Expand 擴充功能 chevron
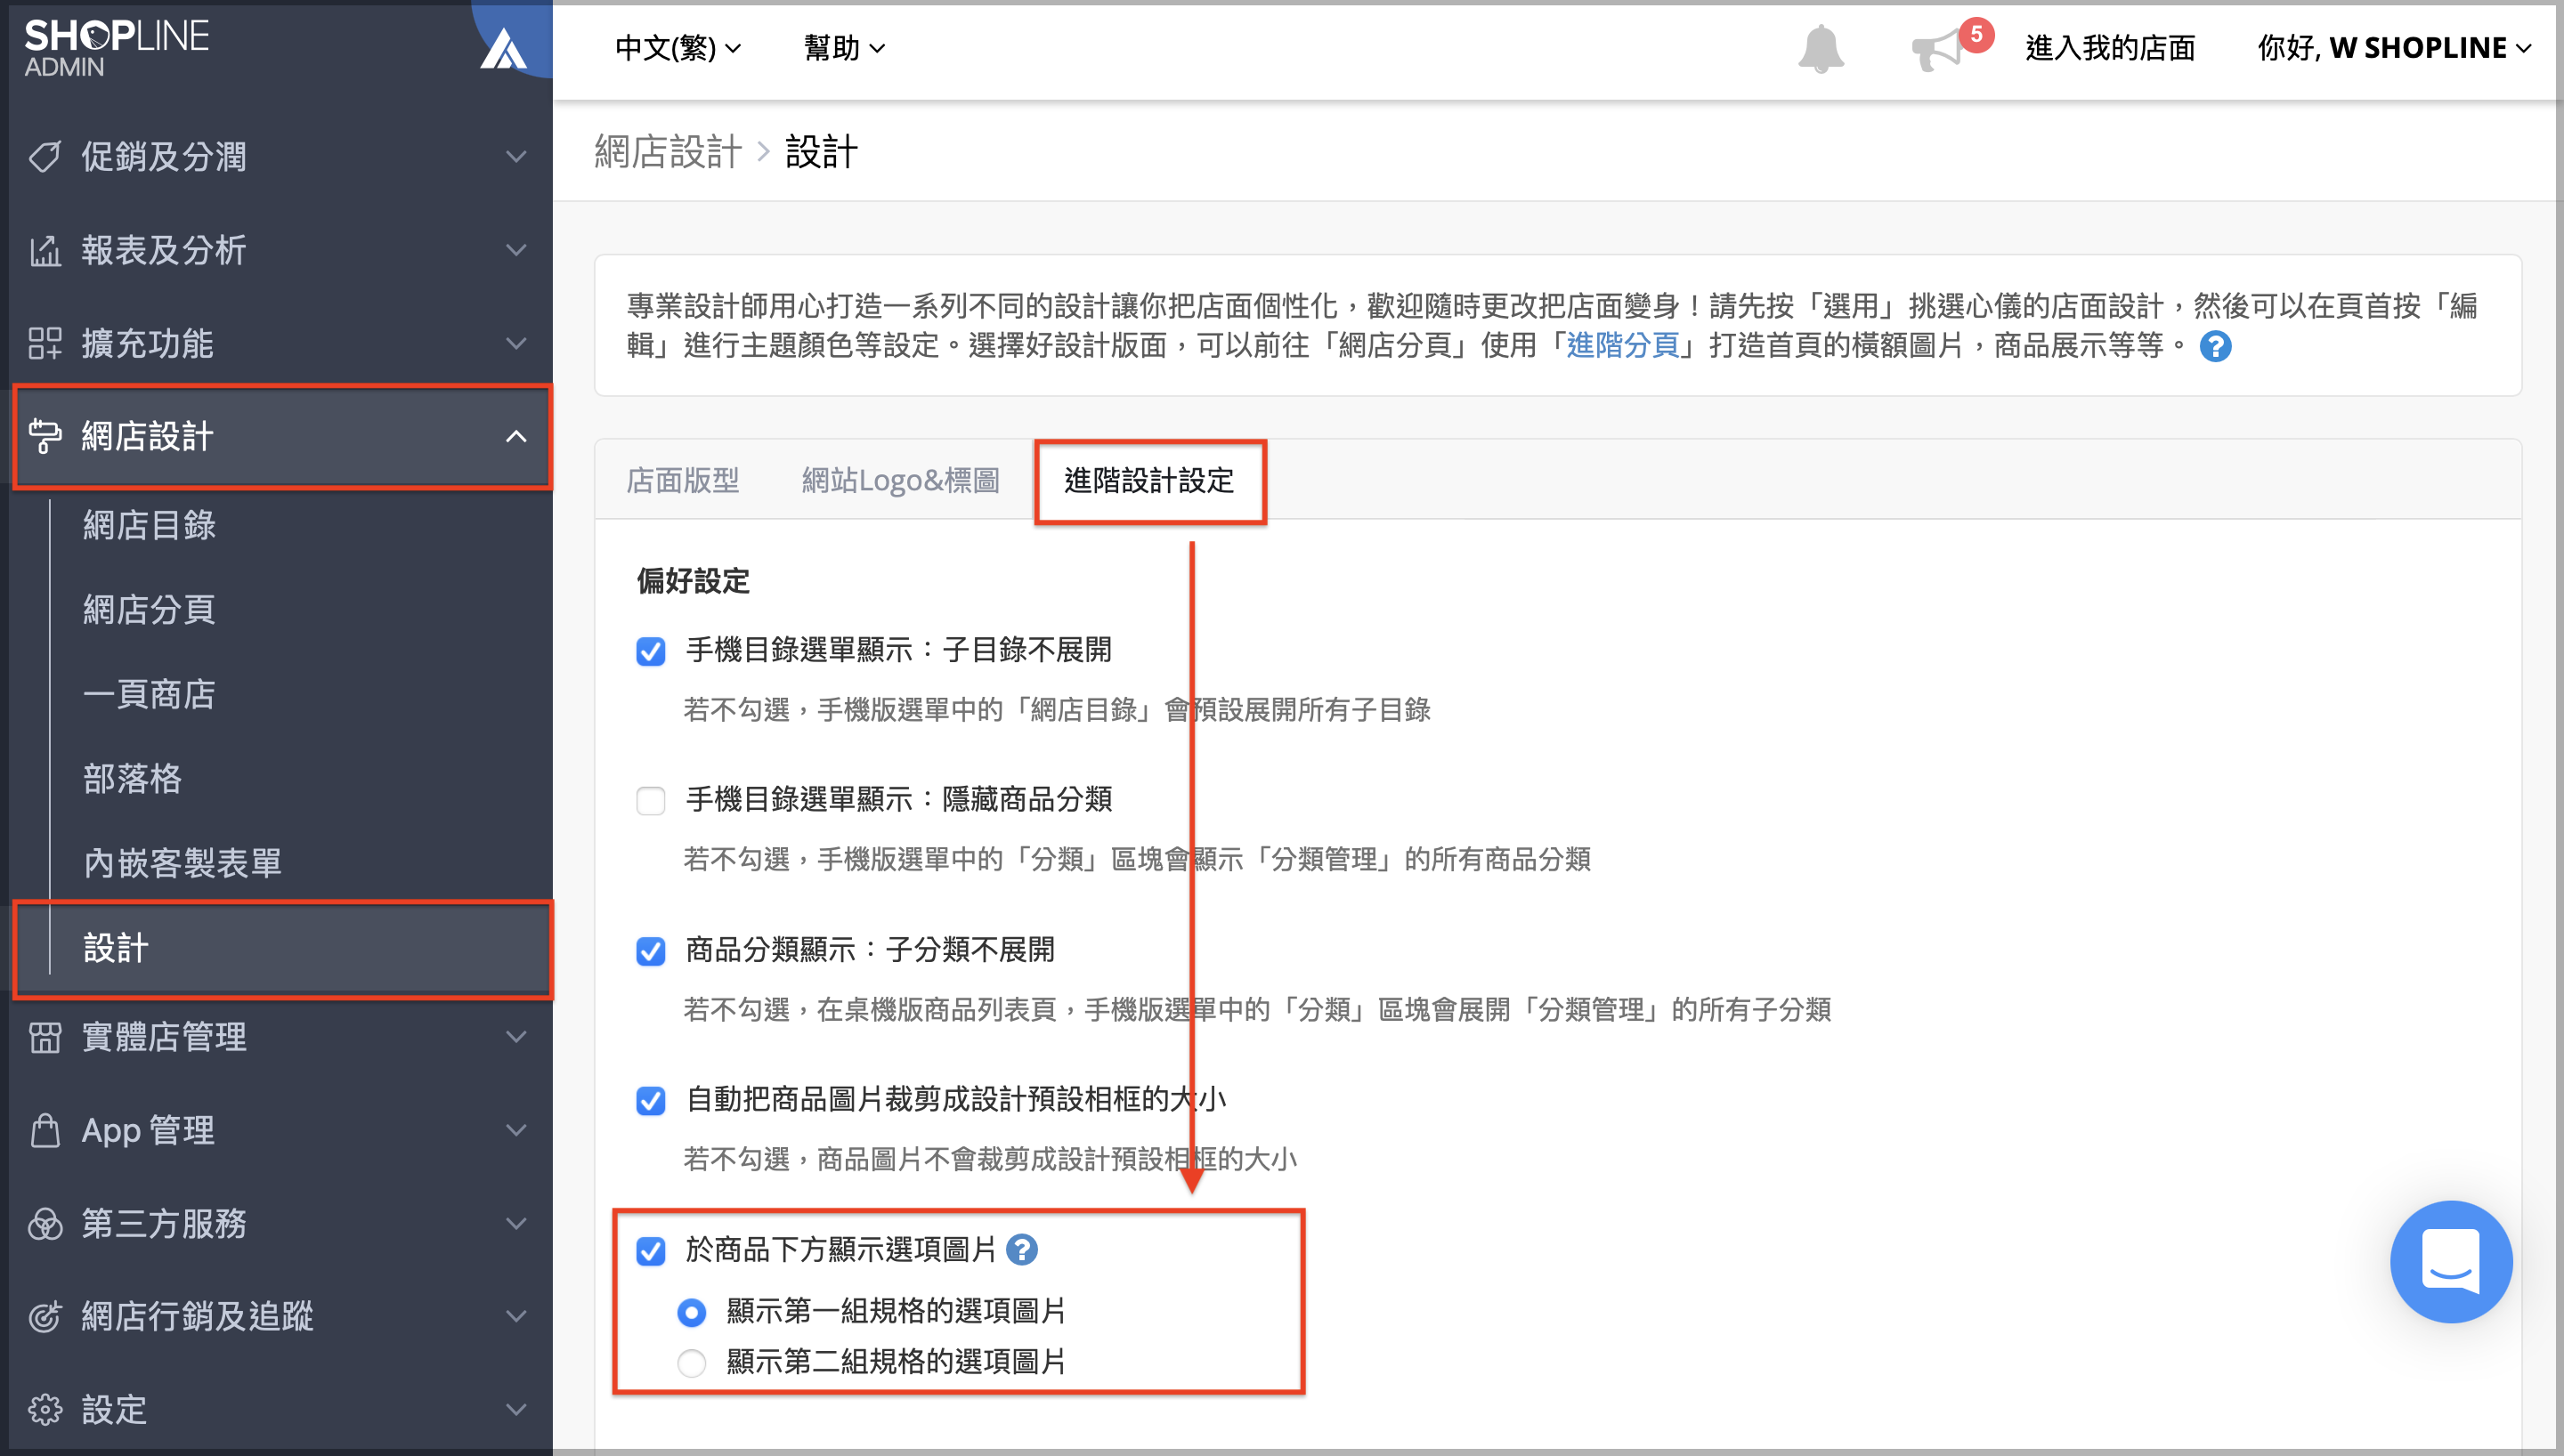2564x1456 pixels. (516, 343)
